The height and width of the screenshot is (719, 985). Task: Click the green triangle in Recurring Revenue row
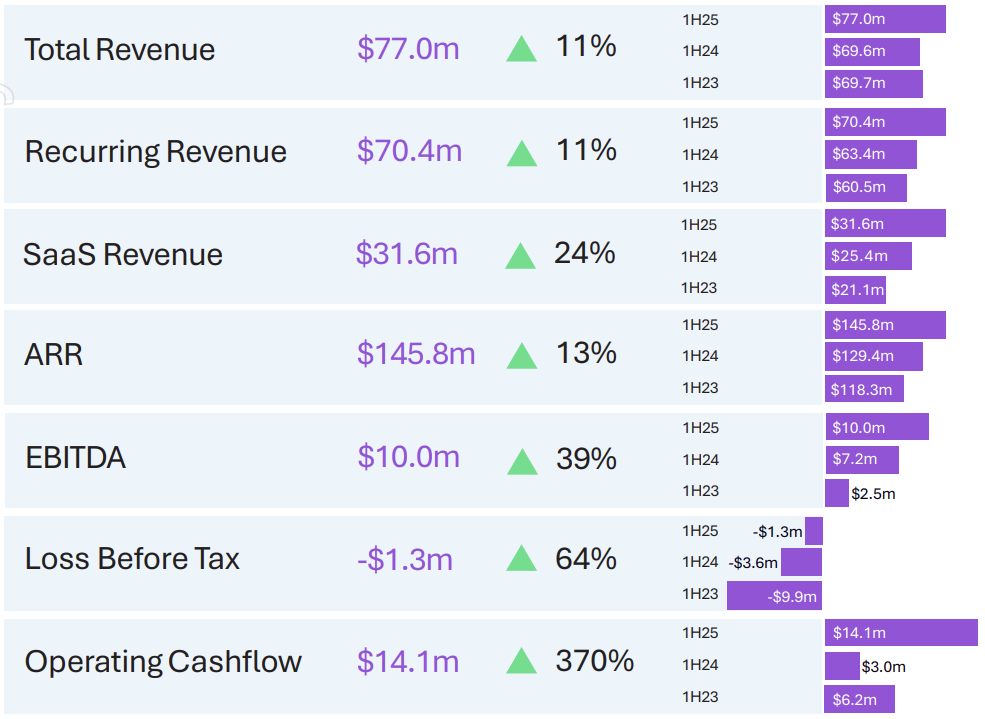(x=521, y=153)
